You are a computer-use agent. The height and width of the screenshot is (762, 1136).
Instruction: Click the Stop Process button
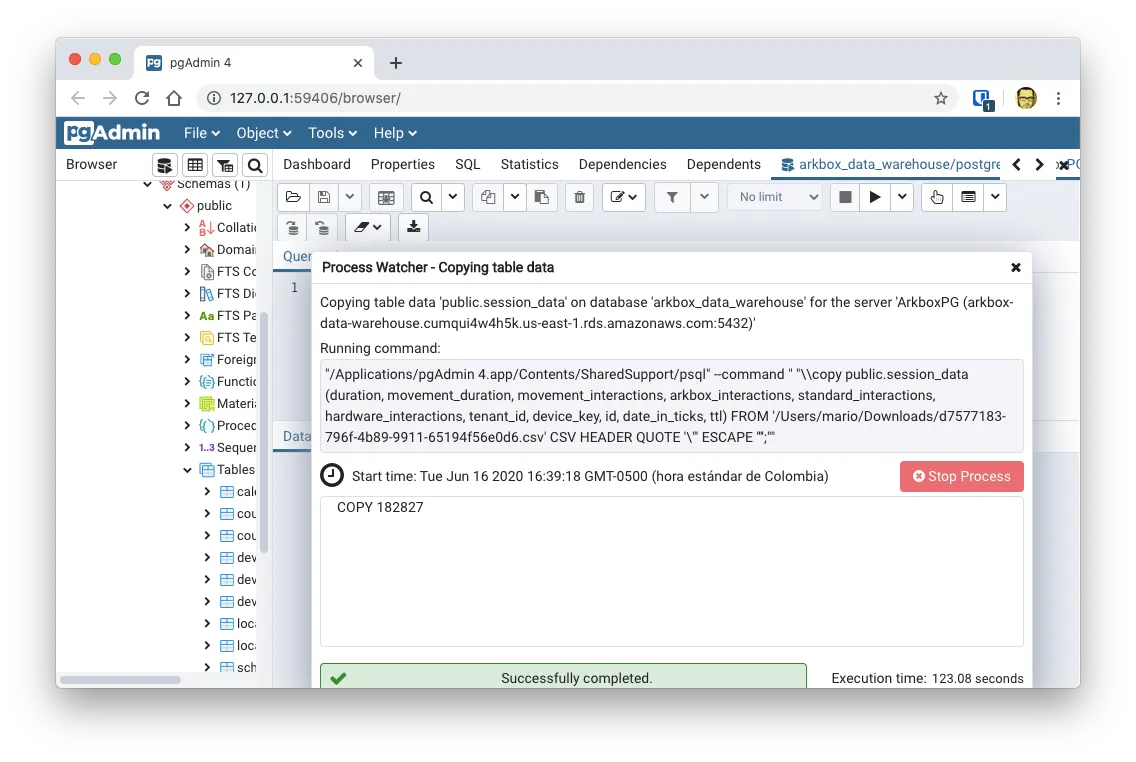[x=961, y=477]
